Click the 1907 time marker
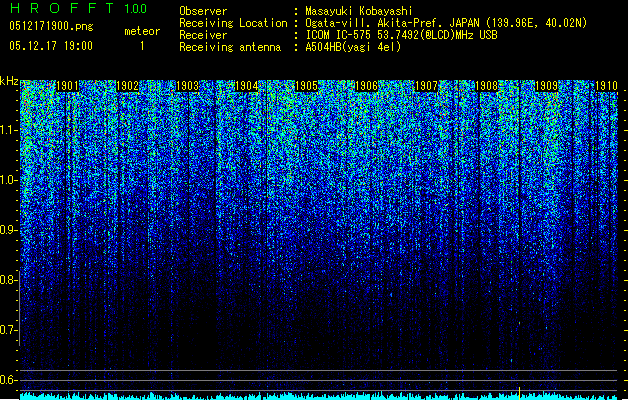Image resolution: width=629 pixels, height=400 pixels. pyautogui.click(x=426, y=86)
